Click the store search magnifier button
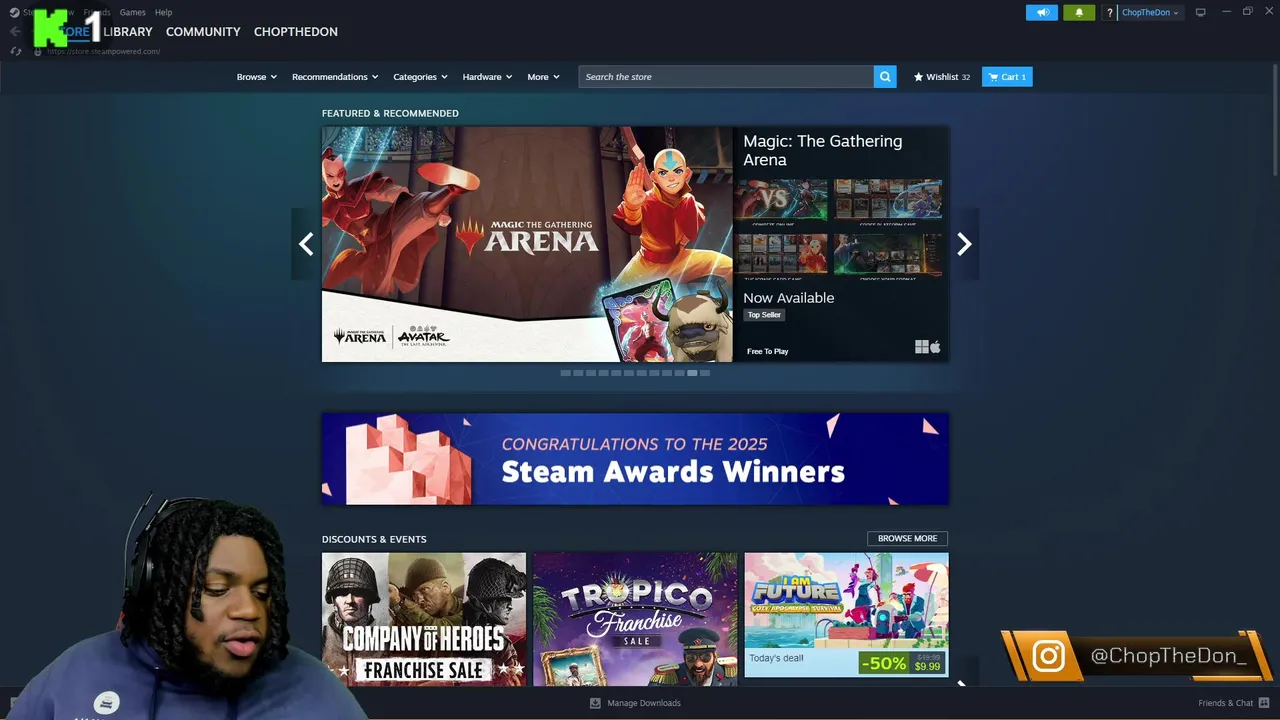This screenshot has height=720, width=1280. [x=885, y=77]
